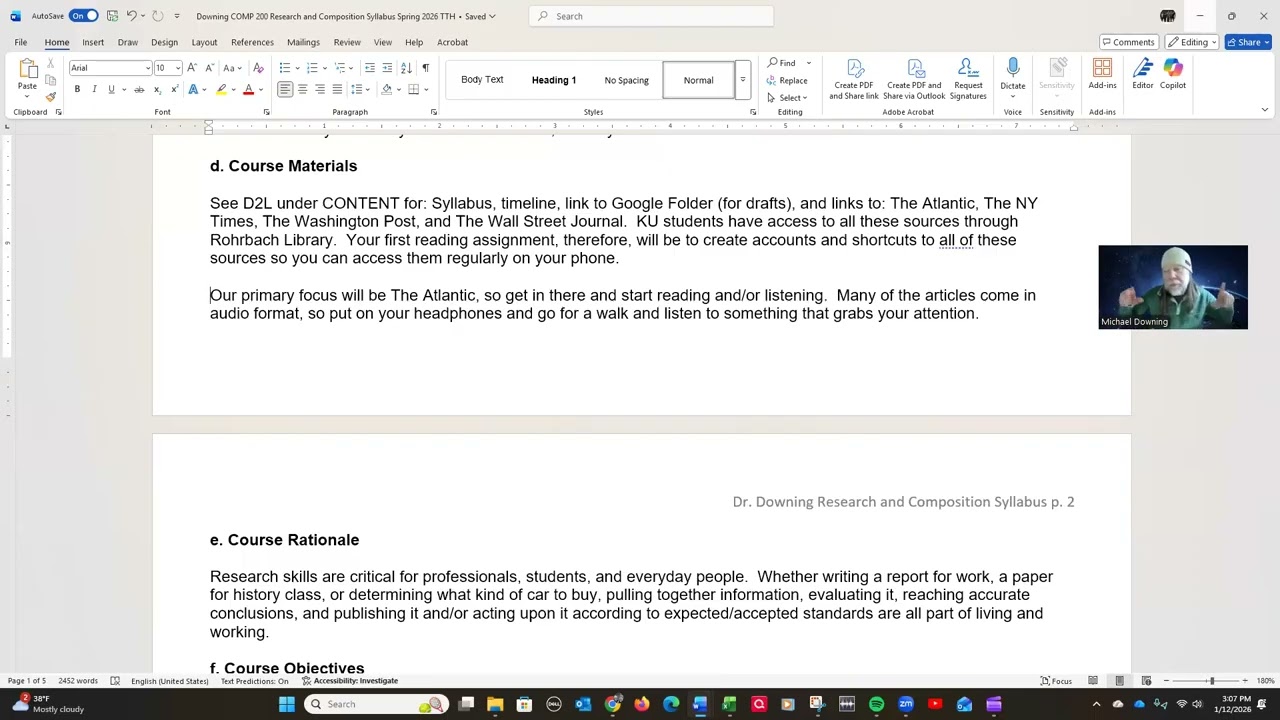The image size is (1280, 720).
Task: Click Find in Editing group
Action: (782, 63)
